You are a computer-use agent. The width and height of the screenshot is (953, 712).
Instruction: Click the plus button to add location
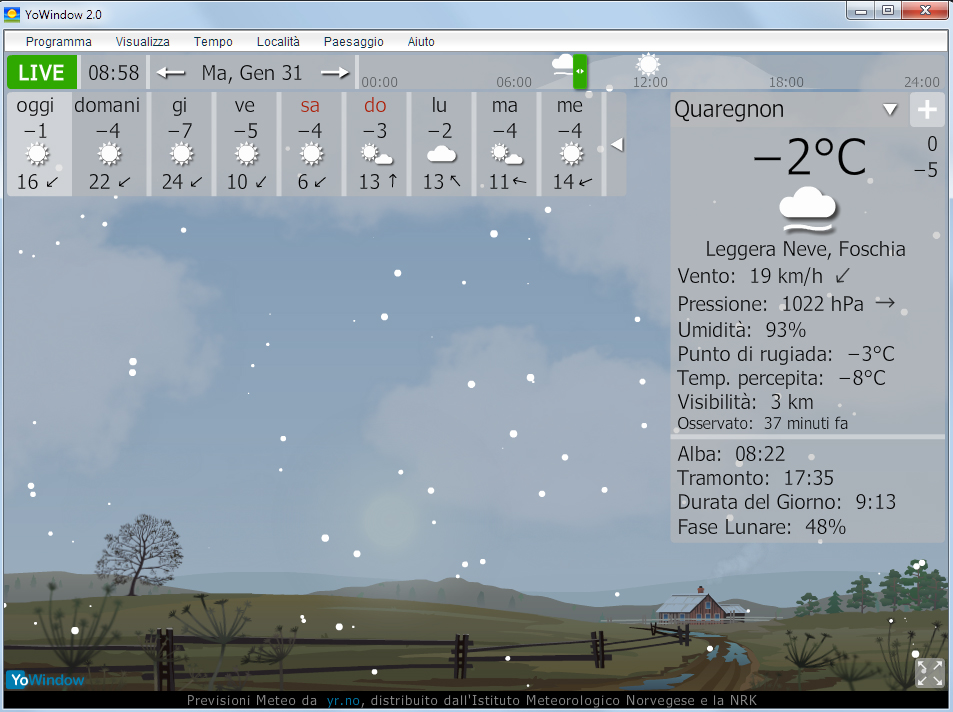point(927,110)
